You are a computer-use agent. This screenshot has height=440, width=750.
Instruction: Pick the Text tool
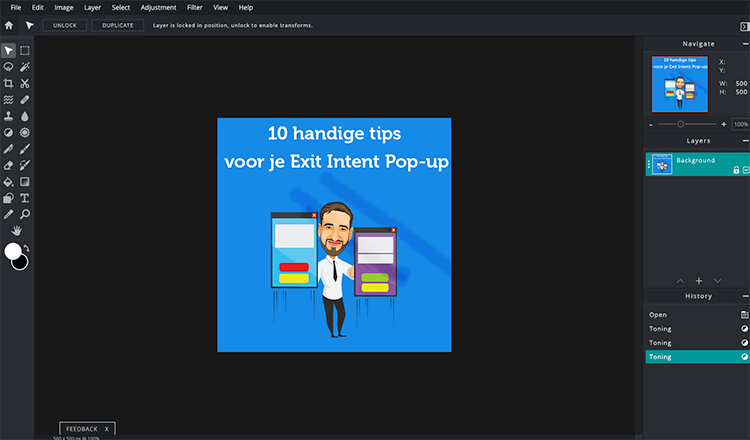point(25,198)
